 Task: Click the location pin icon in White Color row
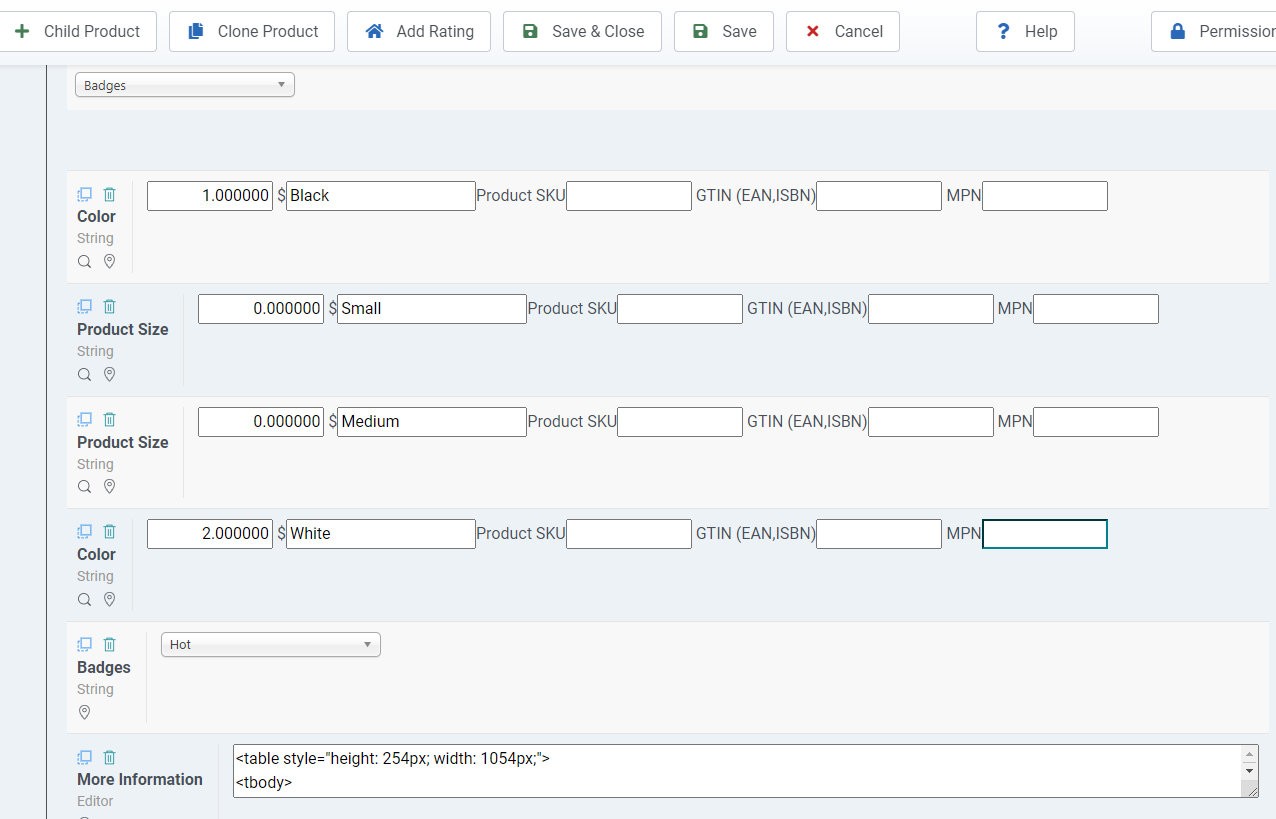[110, 600]
